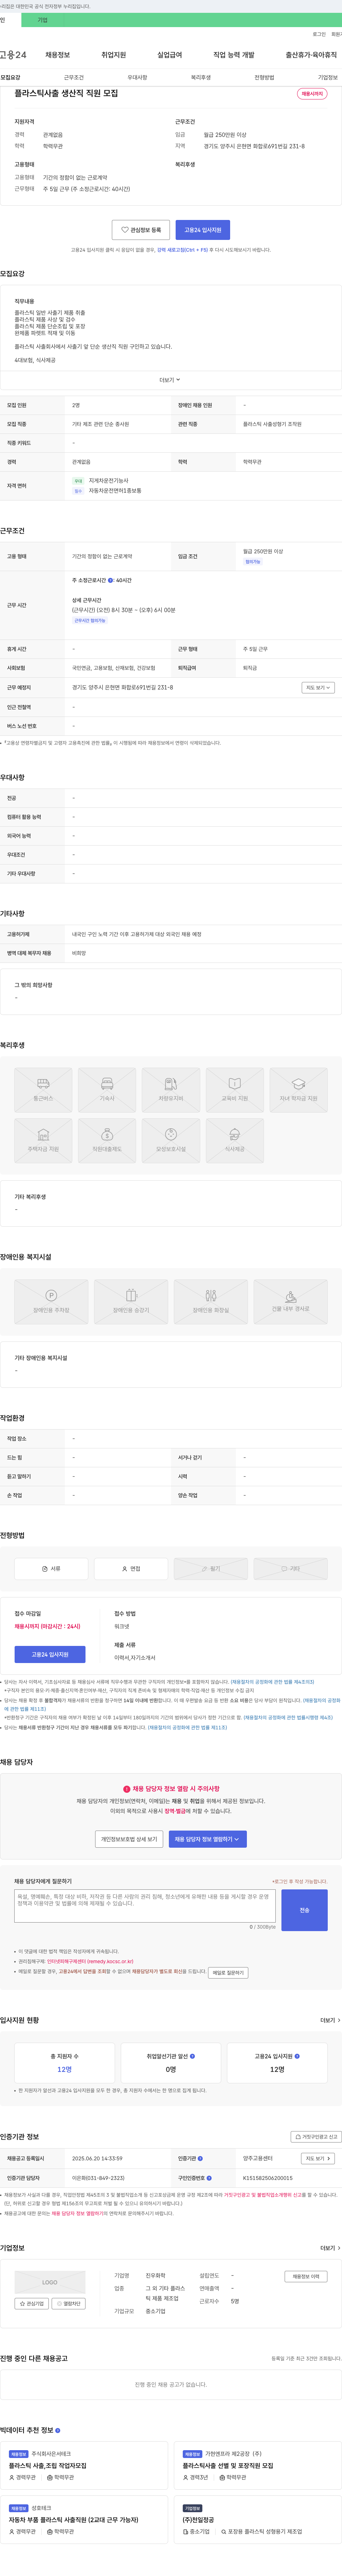This screenshot has height=2576, width=342.
Task: Open recommended job 플라스틱사출 선별 및 포장직원 모집
Action: pos(228,2465)
